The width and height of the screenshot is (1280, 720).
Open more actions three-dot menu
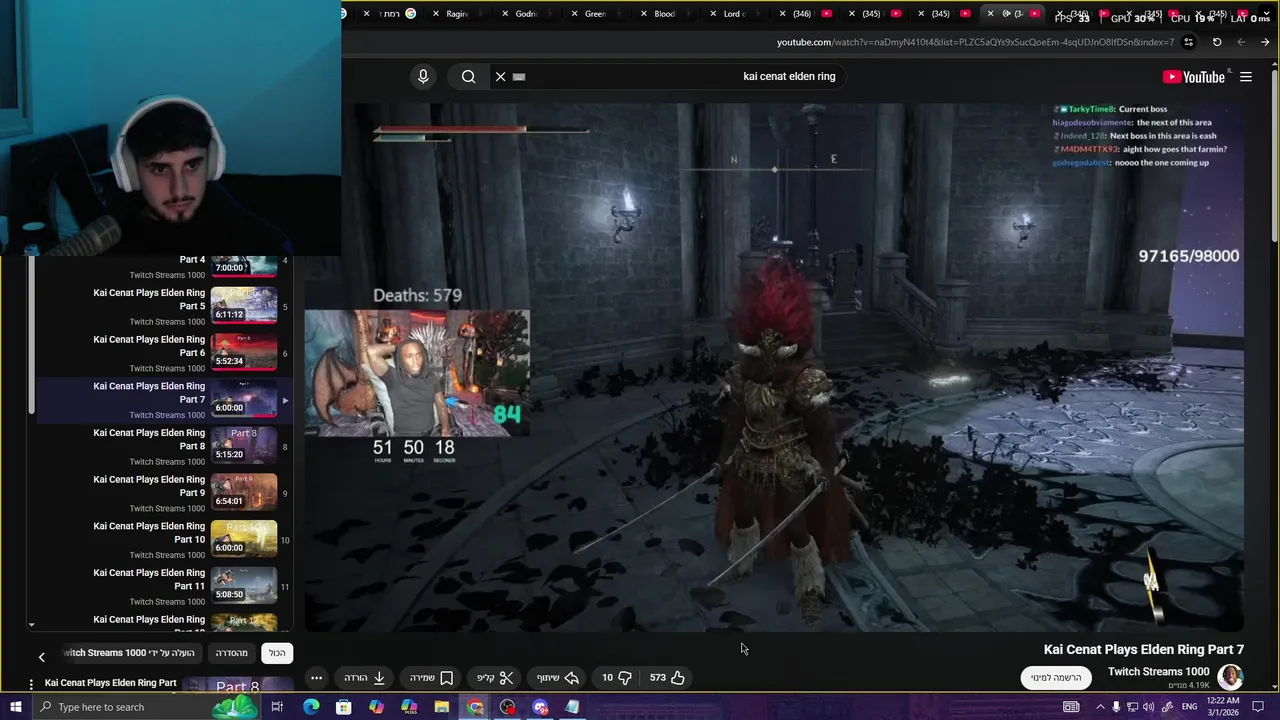(316, 677)
